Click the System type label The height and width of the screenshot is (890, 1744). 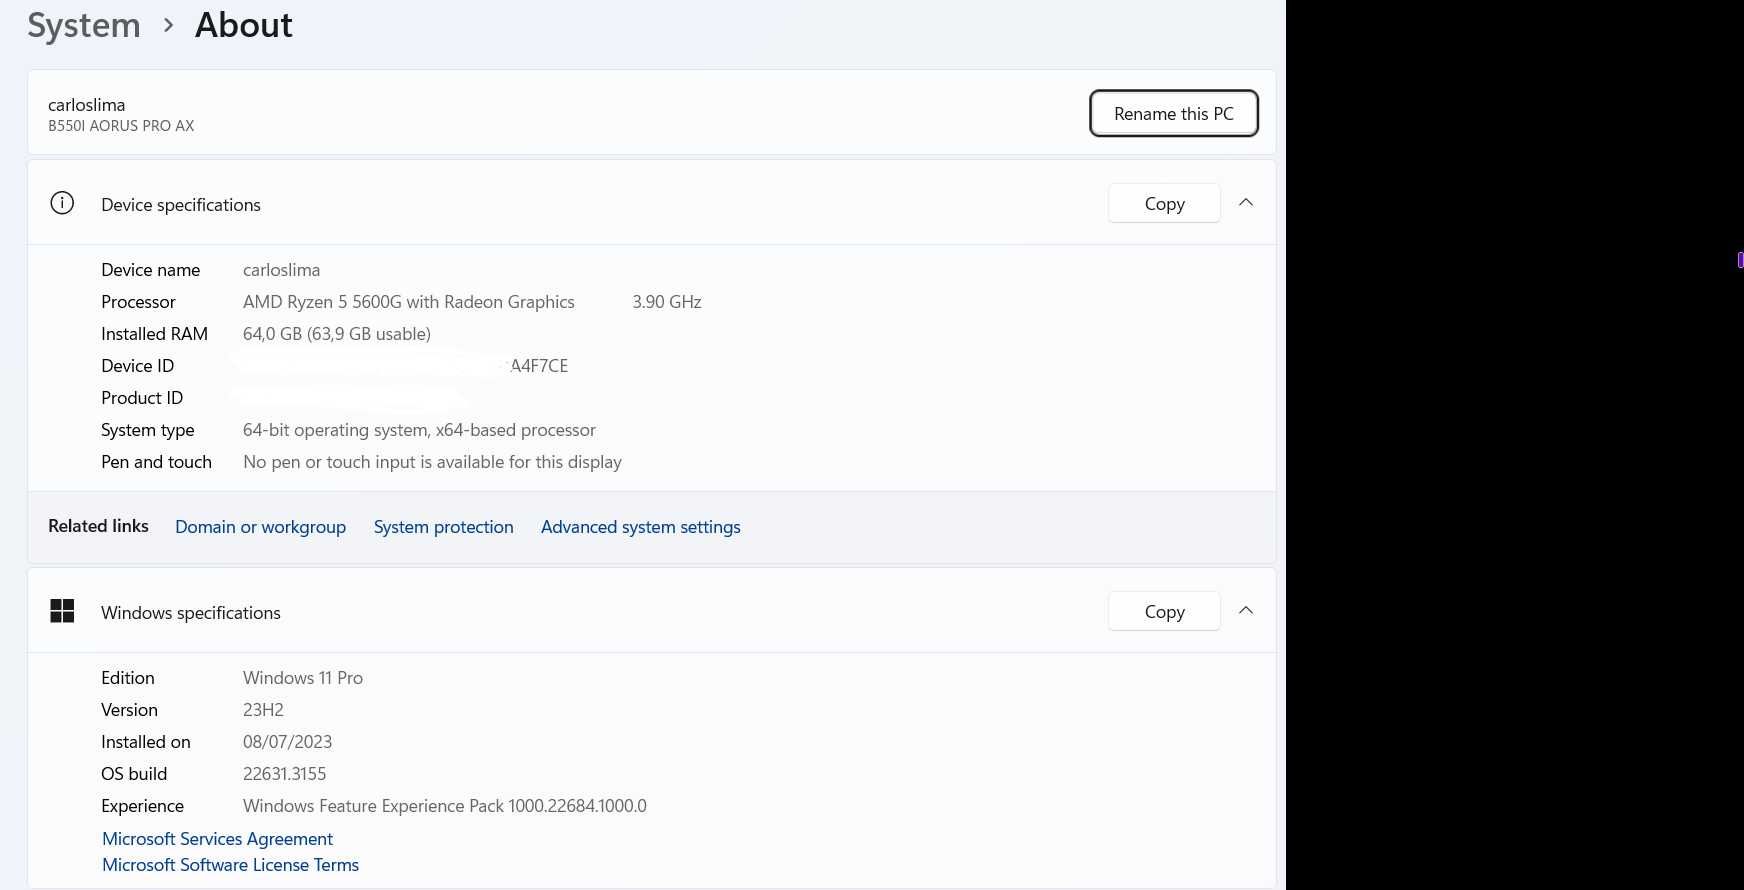(148, 430)
